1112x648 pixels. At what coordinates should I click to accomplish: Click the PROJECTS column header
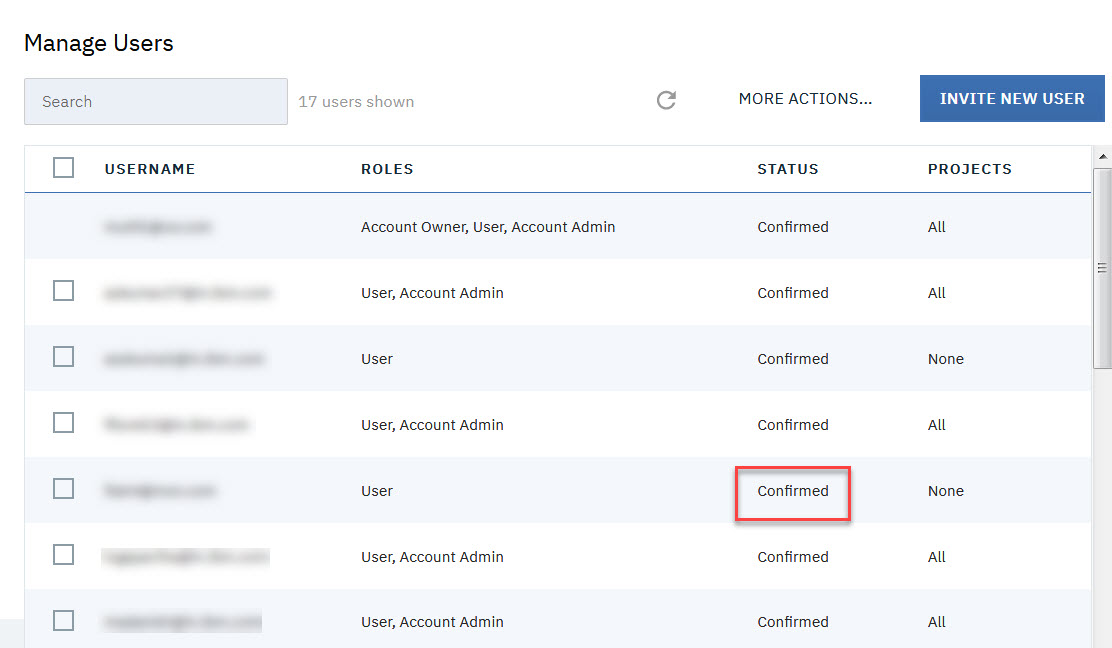tap(969, 169)
